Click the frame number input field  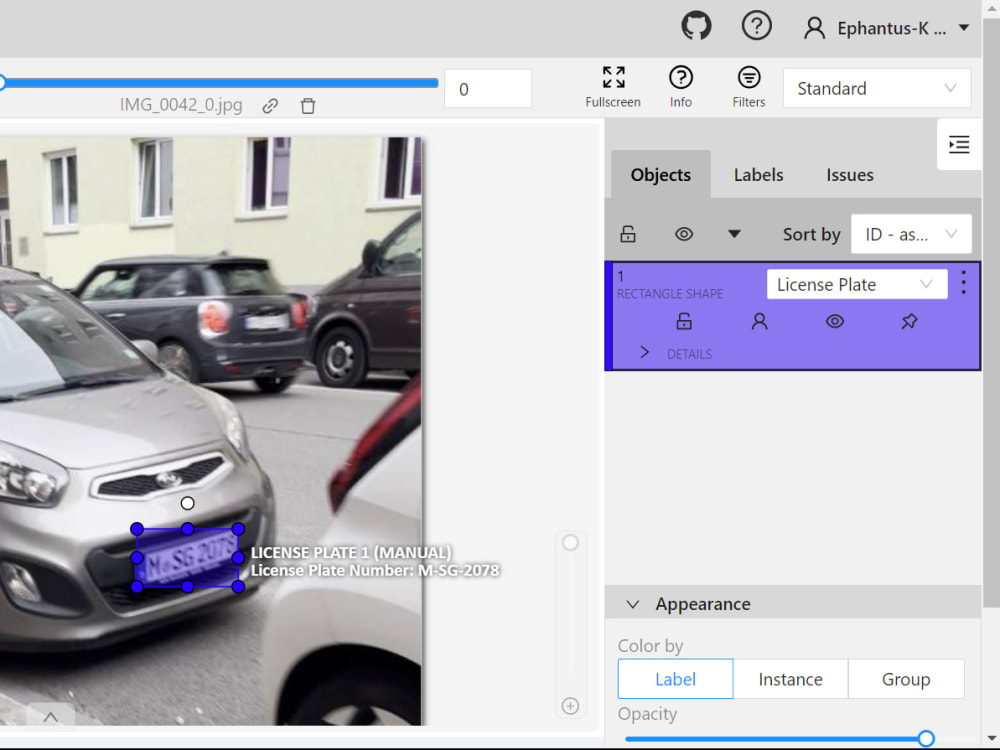pyautogui.click(x=488, y=88)
